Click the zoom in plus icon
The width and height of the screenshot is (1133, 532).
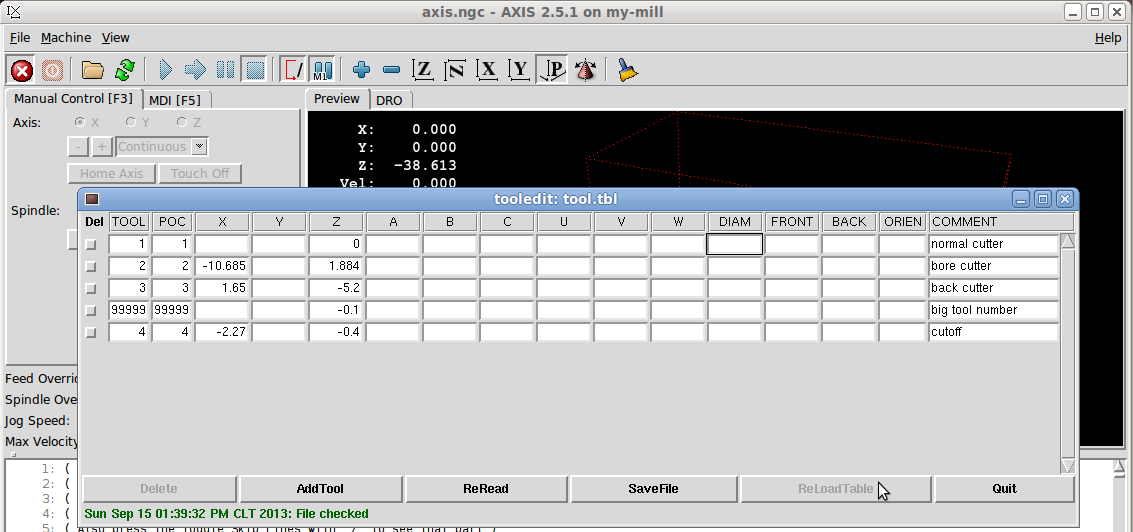pos(362,70)
